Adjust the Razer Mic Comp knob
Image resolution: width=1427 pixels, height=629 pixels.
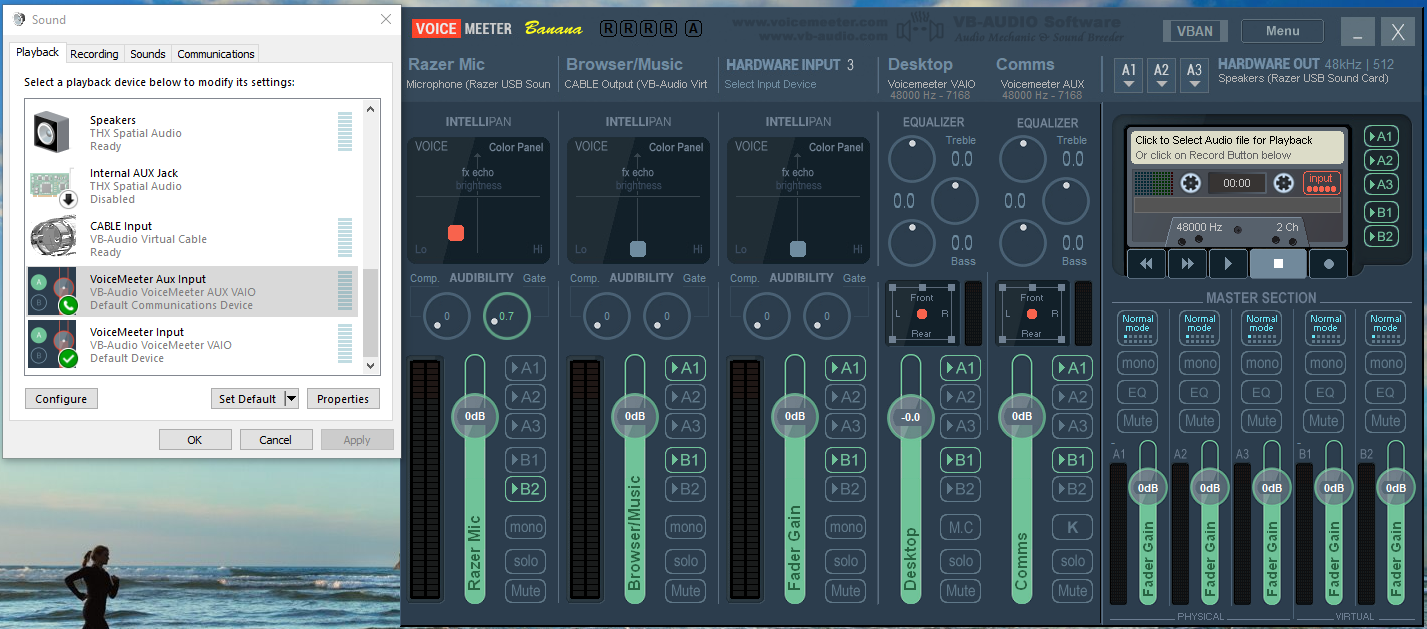click(447, 316)
